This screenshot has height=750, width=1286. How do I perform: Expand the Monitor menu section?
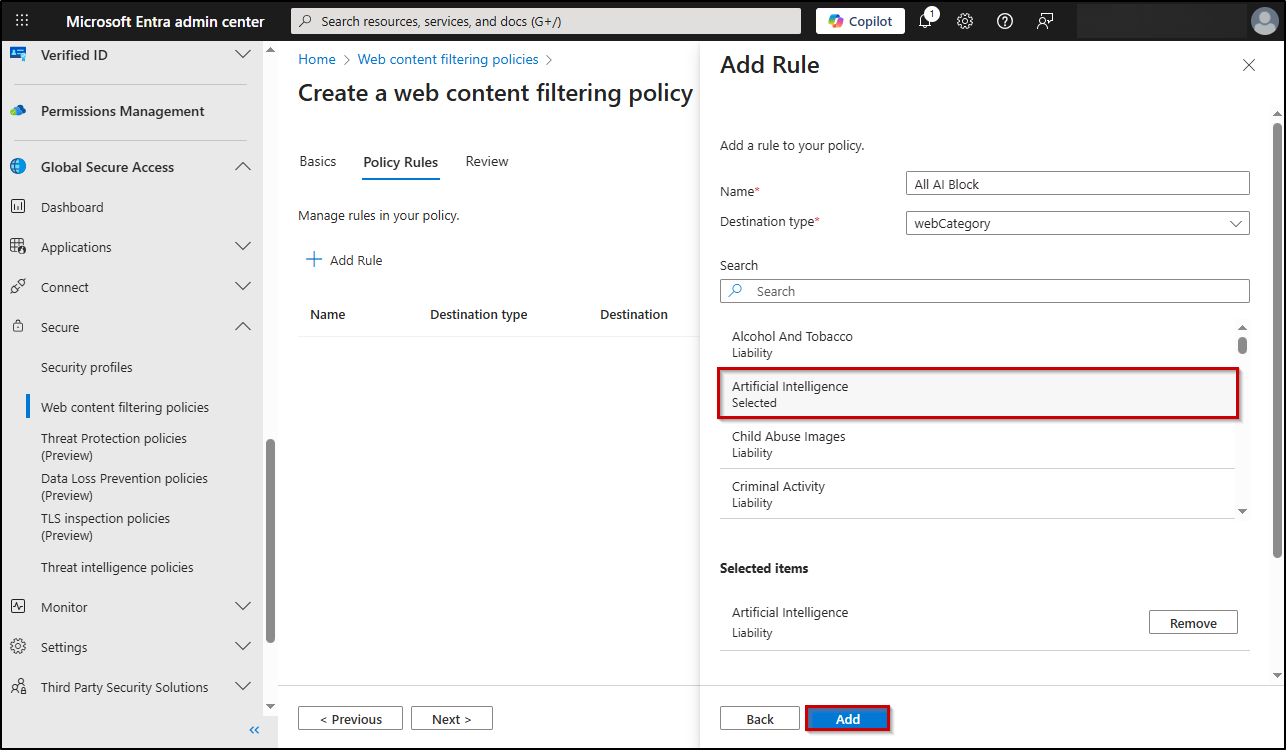(242, 607)
